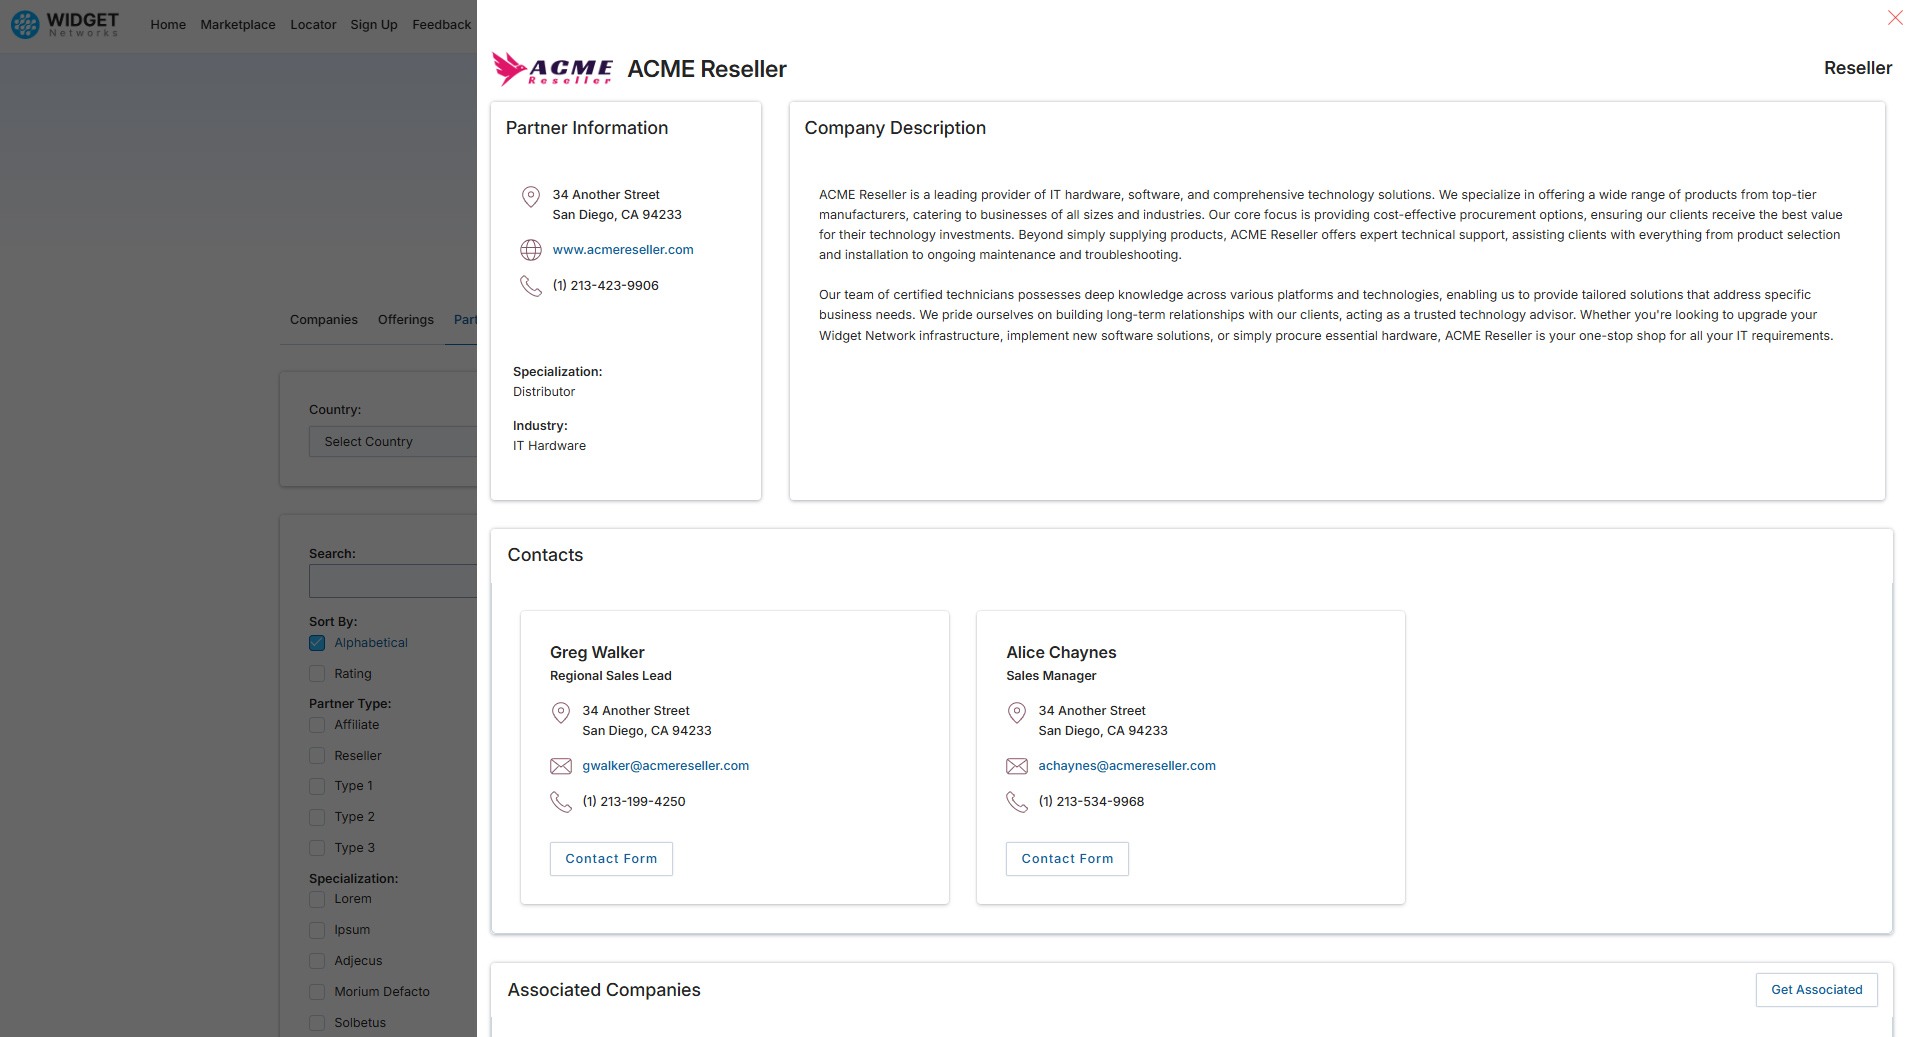Switch to the Offerings tab

tap(406, 320)
